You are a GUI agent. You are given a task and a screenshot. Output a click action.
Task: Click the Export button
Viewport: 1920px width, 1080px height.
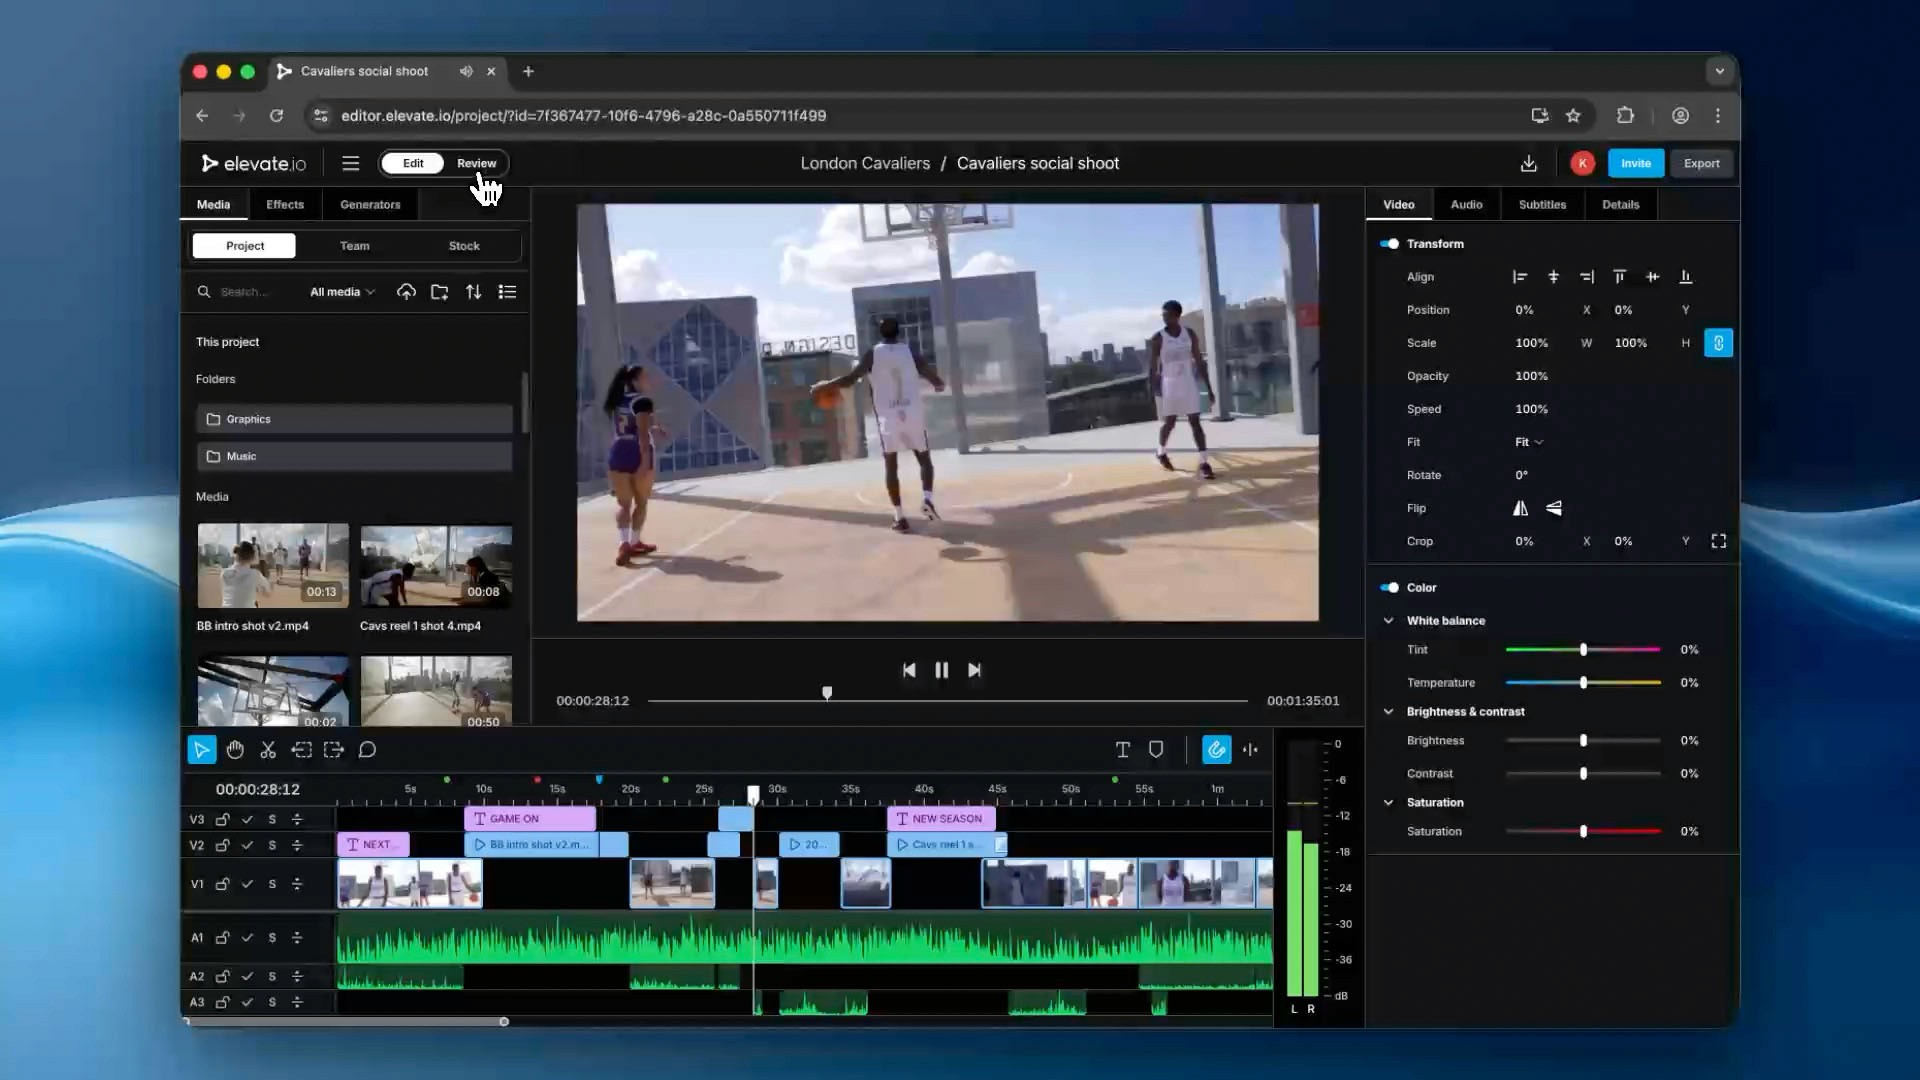click(x=1701, y=163)
